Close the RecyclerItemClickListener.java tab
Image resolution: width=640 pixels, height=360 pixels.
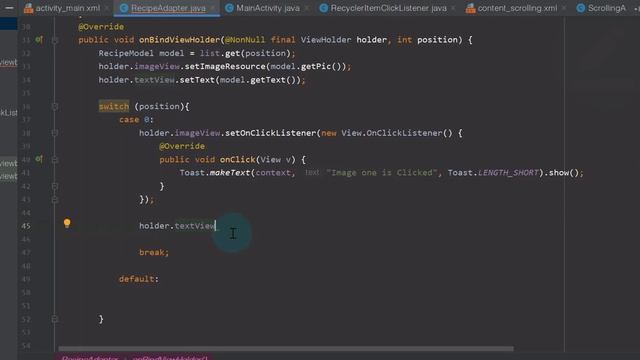click(453, 8)
